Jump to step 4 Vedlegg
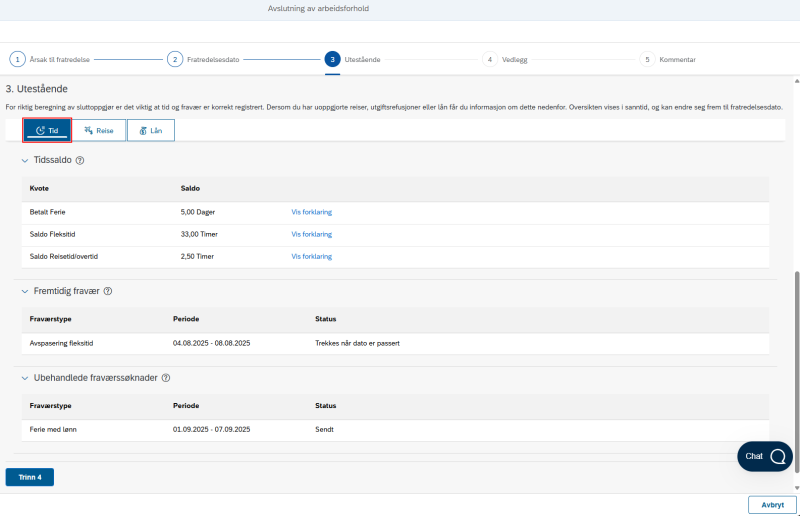The height and width of the screenshot is (516, 800). coord(505,59)
